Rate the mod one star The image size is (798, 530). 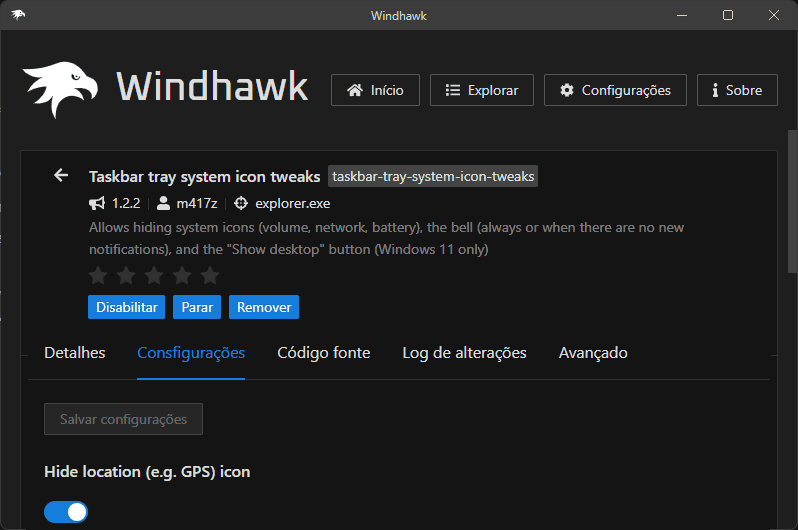98,276
